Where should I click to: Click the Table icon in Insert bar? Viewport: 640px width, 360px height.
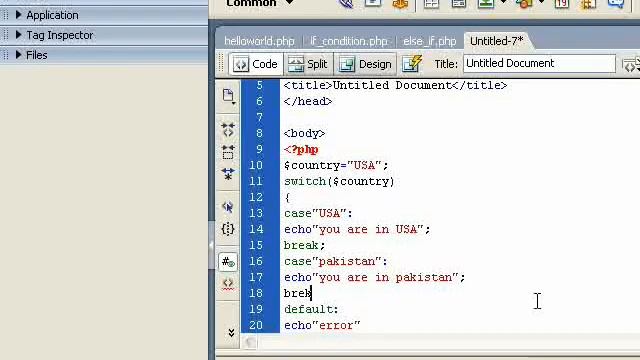(431, 4)
